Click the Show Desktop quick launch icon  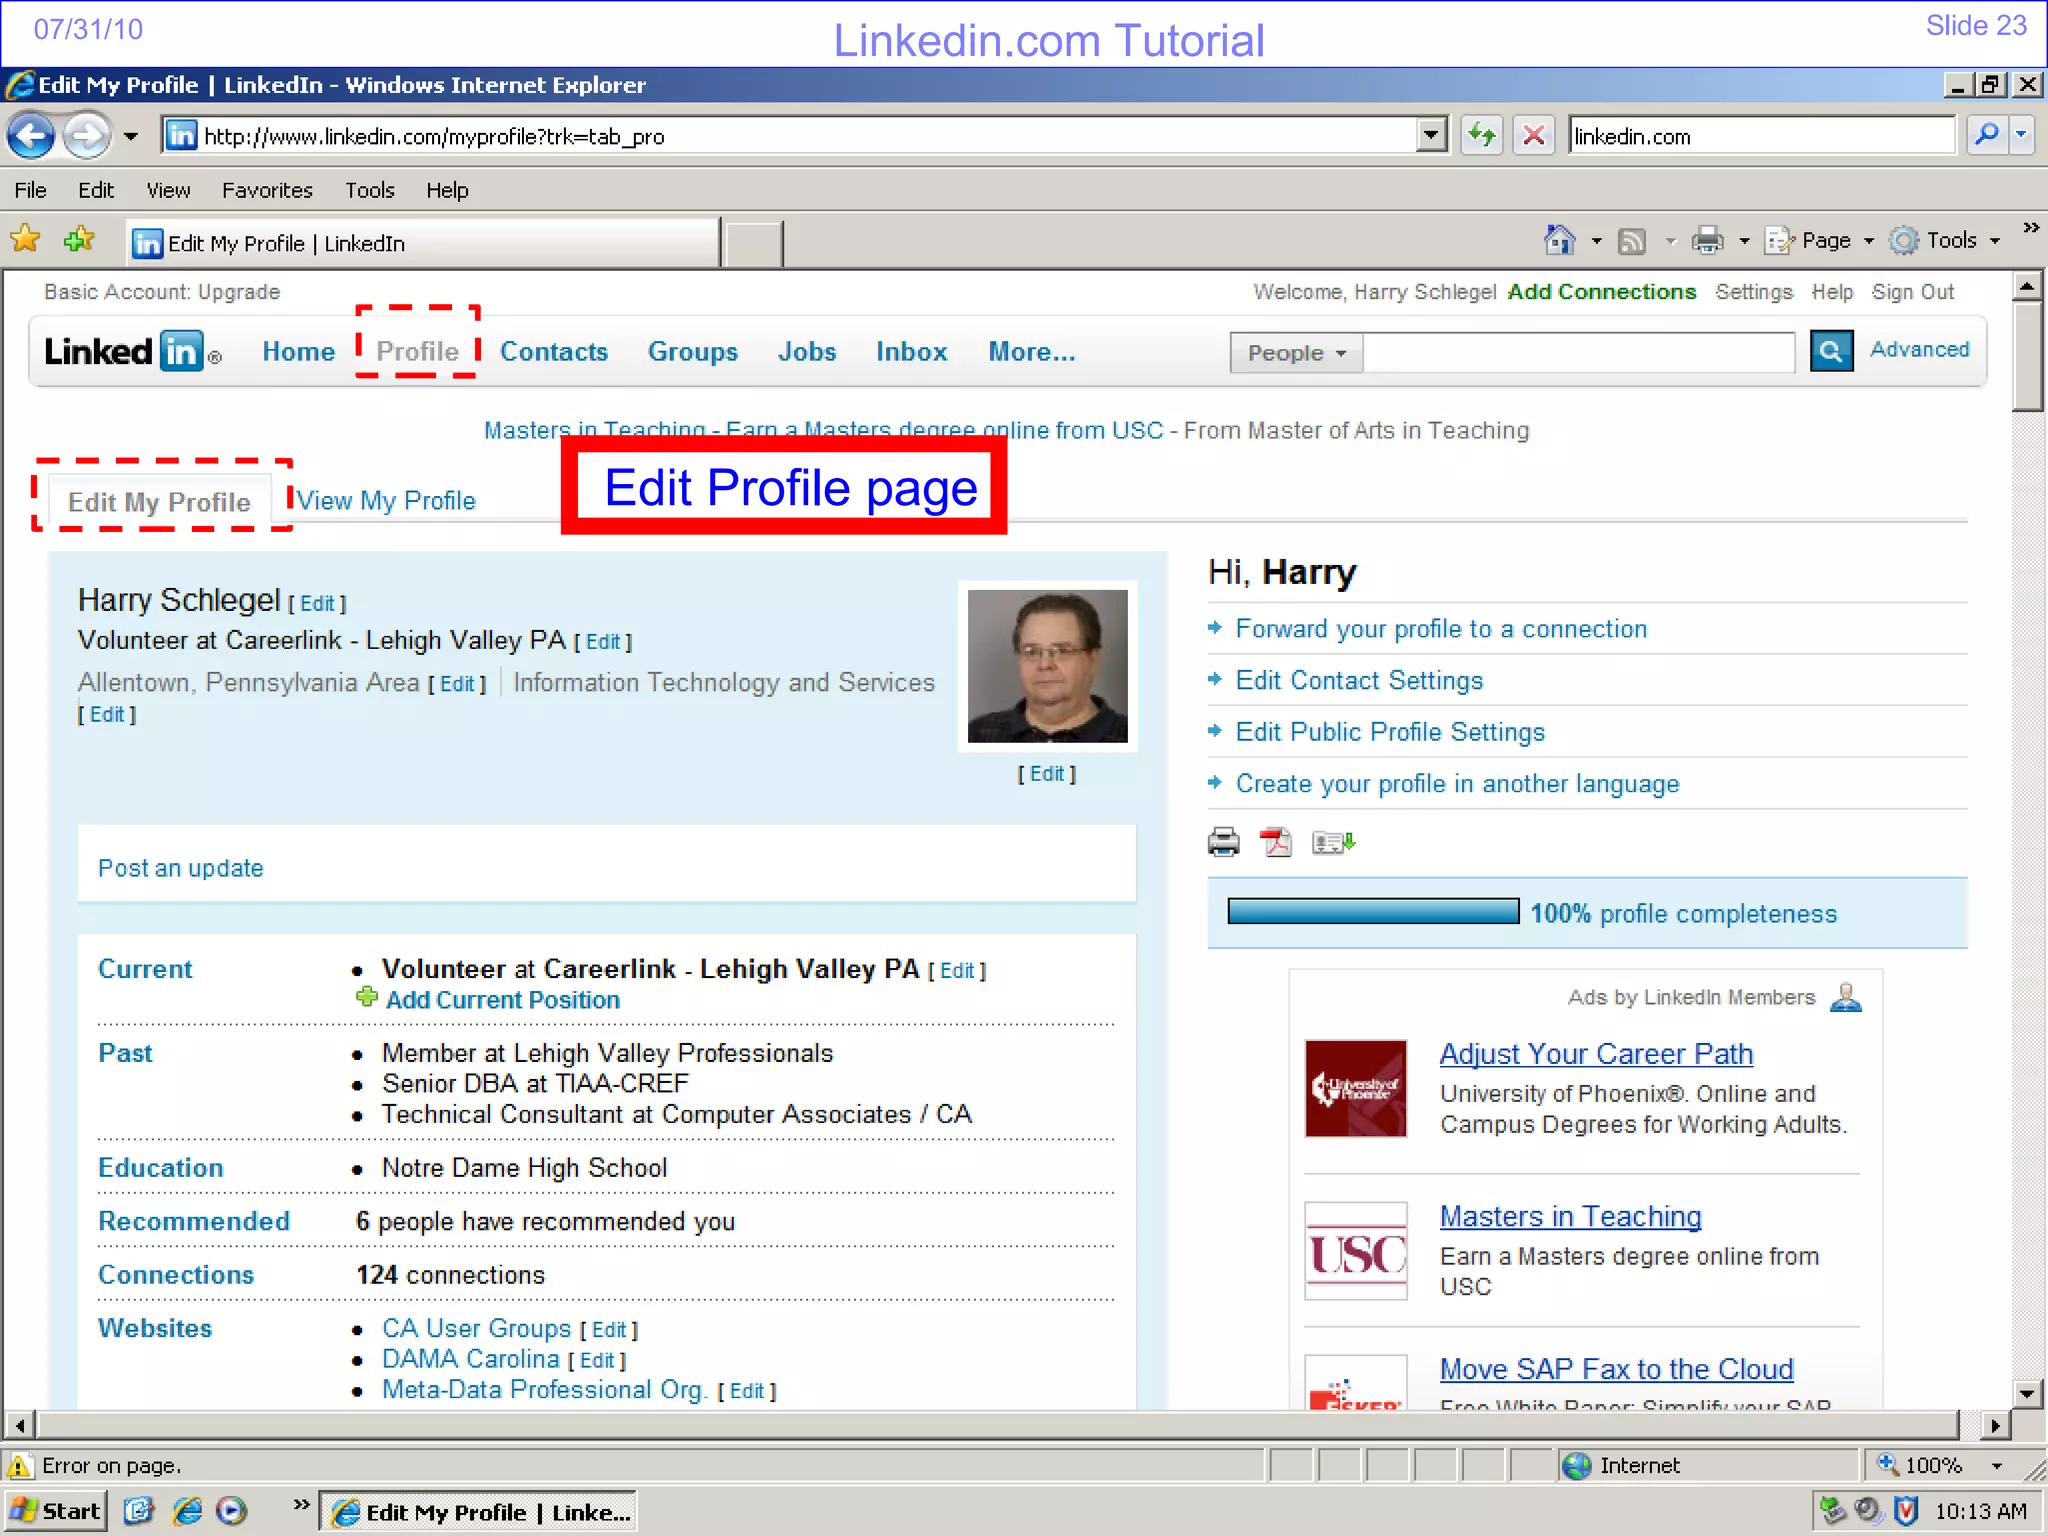coord(139,1511)
